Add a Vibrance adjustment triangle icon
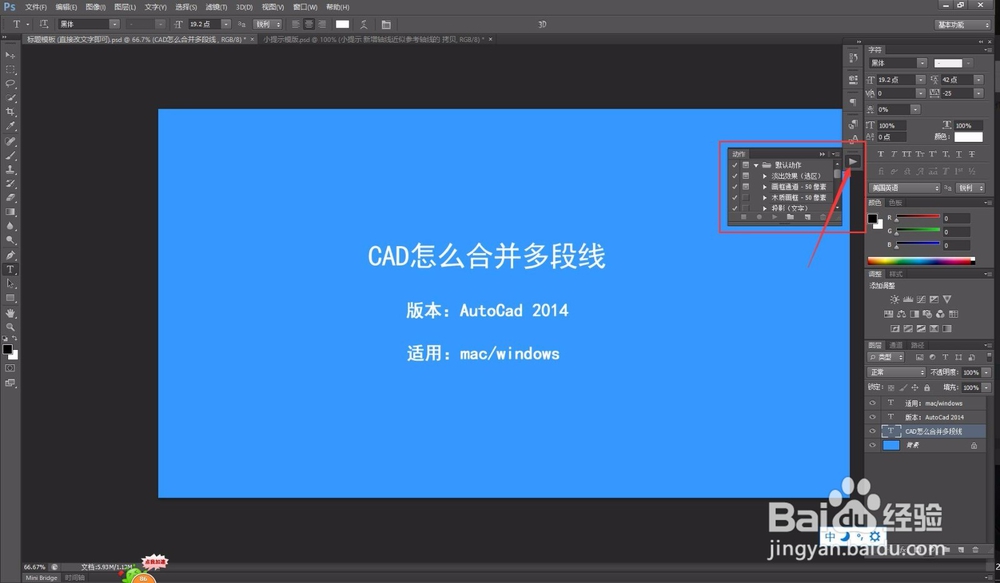This screenshot has height=583, width=1000. 947,299
